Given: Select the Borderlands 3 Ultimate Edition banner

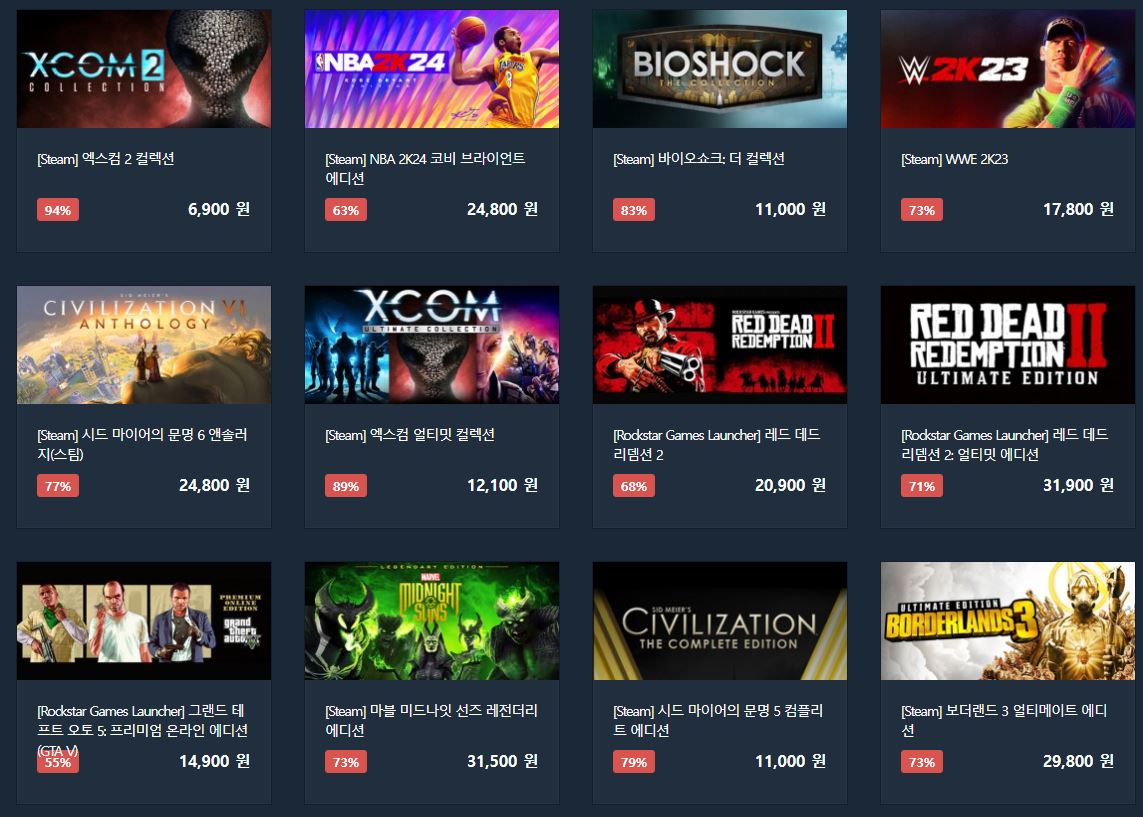Looking at the screenshot, I should (x=1007, y=621).
